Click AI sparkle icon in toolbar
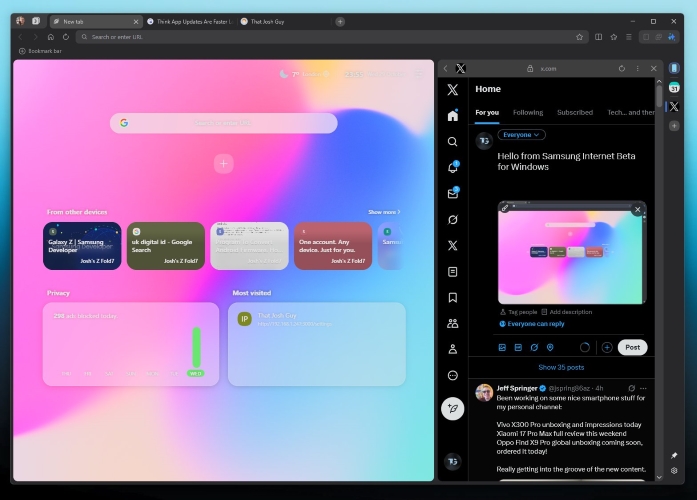This screenshot has width=697, height=500. (672, 37)
